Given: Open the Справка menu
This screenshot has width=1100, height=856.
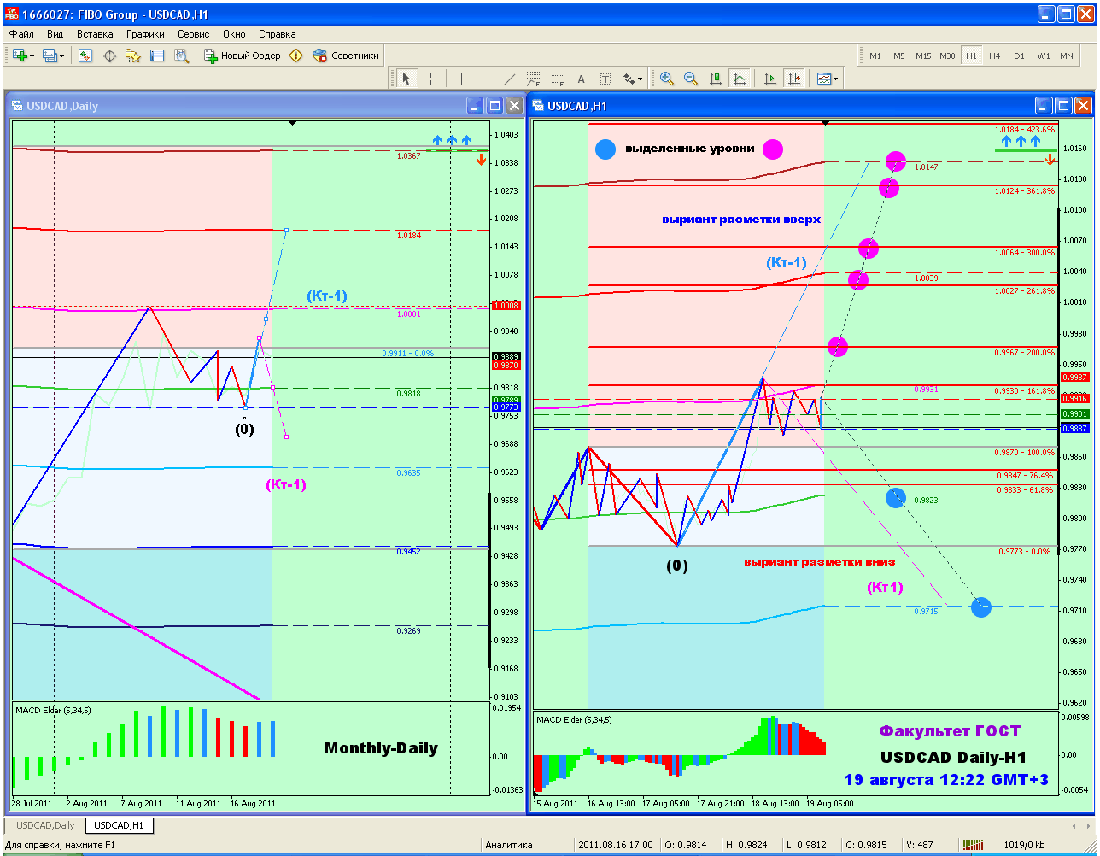Looking at the screenshot, I should pos(277,34).
